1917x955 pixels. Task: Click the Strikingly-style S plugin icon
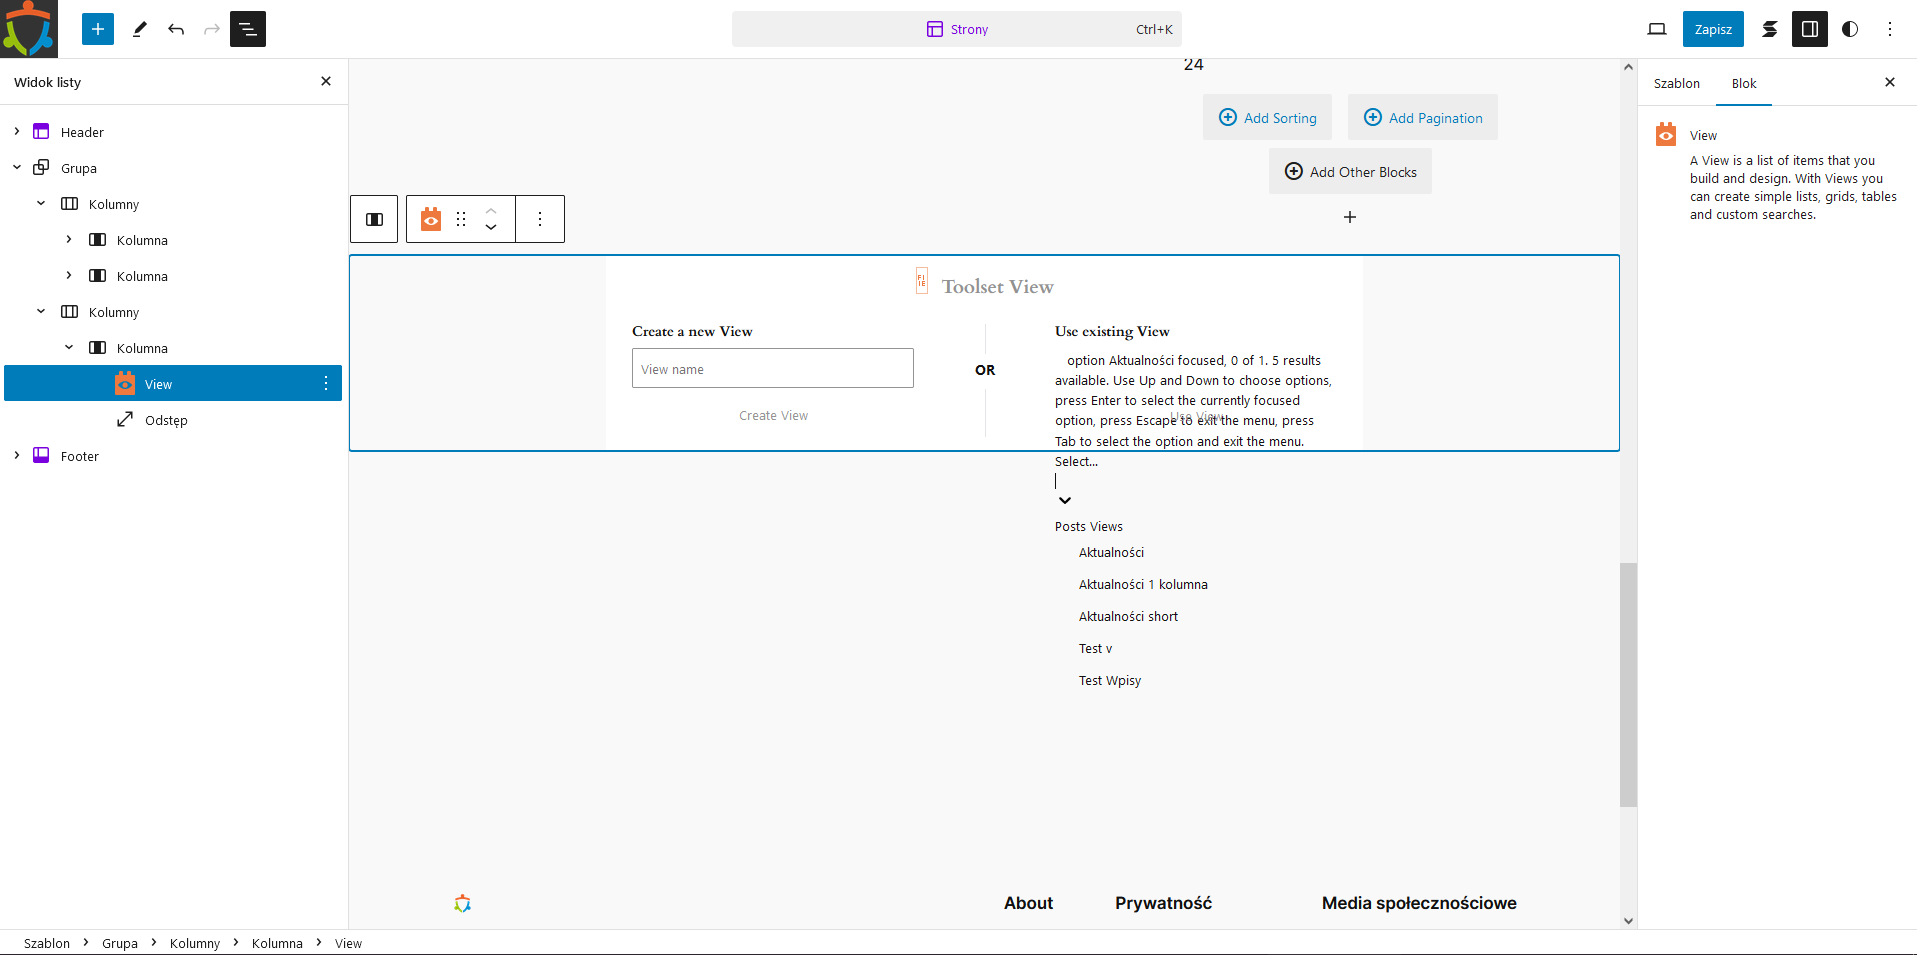point(1770,29)
